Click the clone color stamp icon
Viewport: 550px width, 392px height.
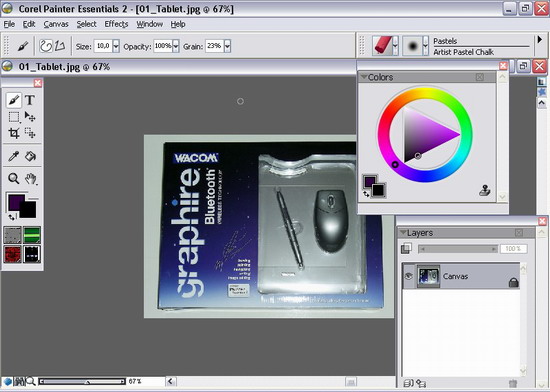click(x=485, y=190)
